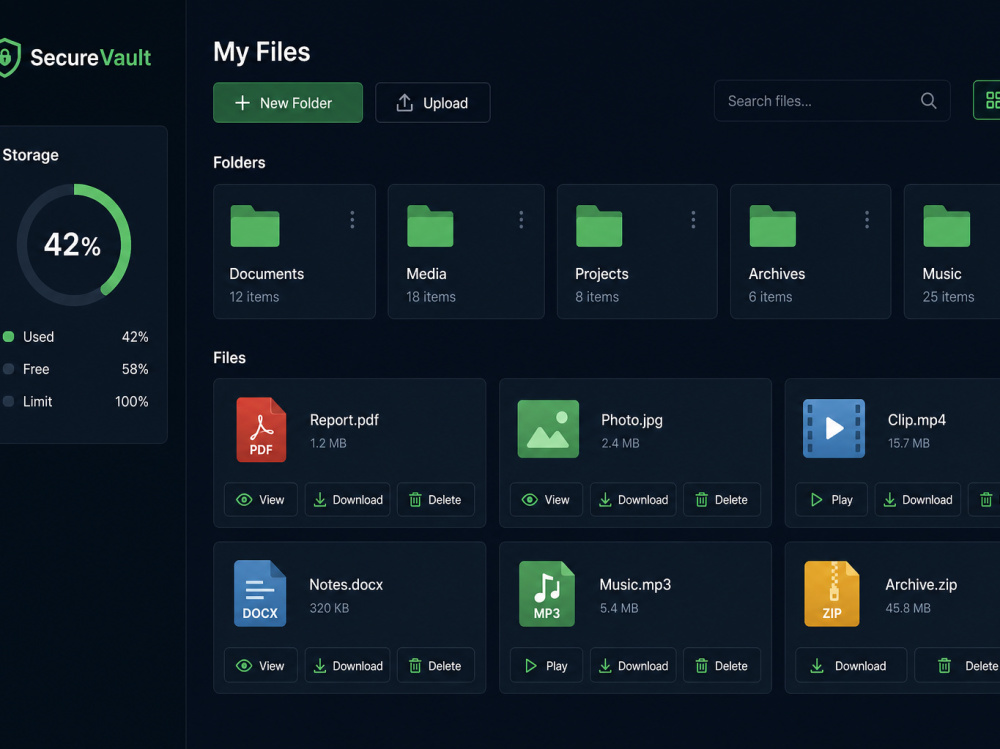The height and width of the screenshot is (749, 1000).
Task: Download Notes.docx
Action: tap(348, 665)
